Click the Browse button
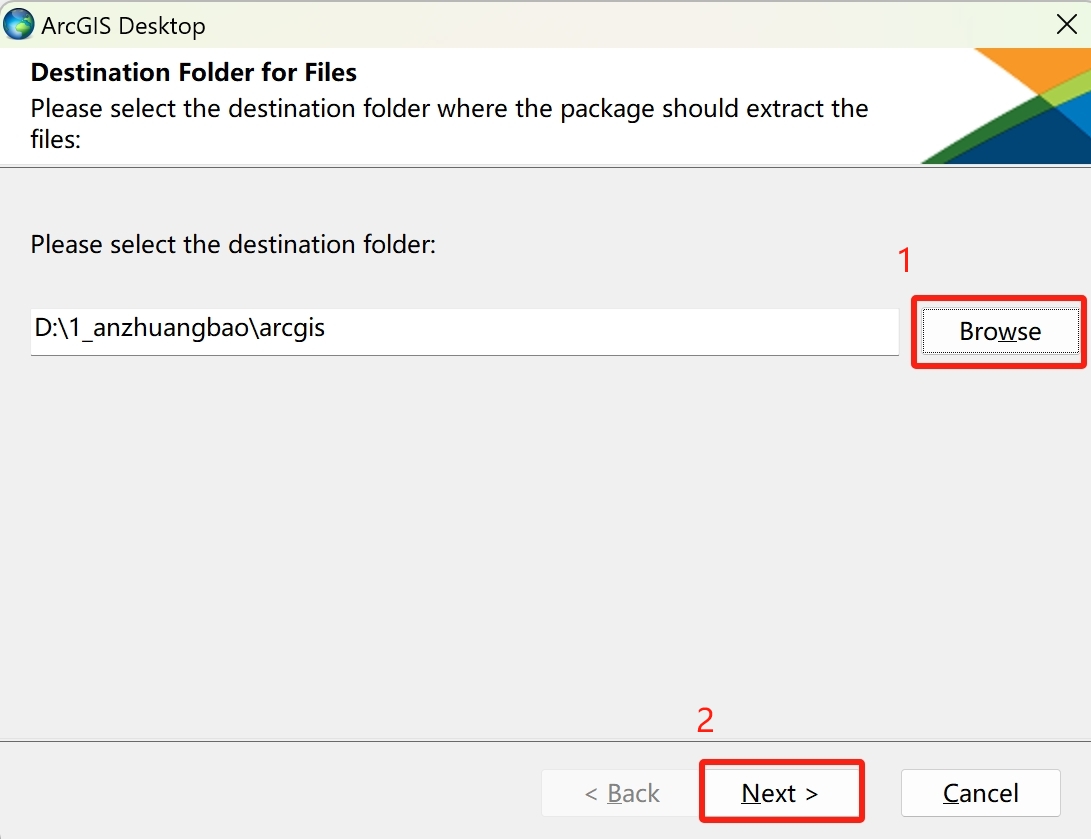 [1000, 332]
